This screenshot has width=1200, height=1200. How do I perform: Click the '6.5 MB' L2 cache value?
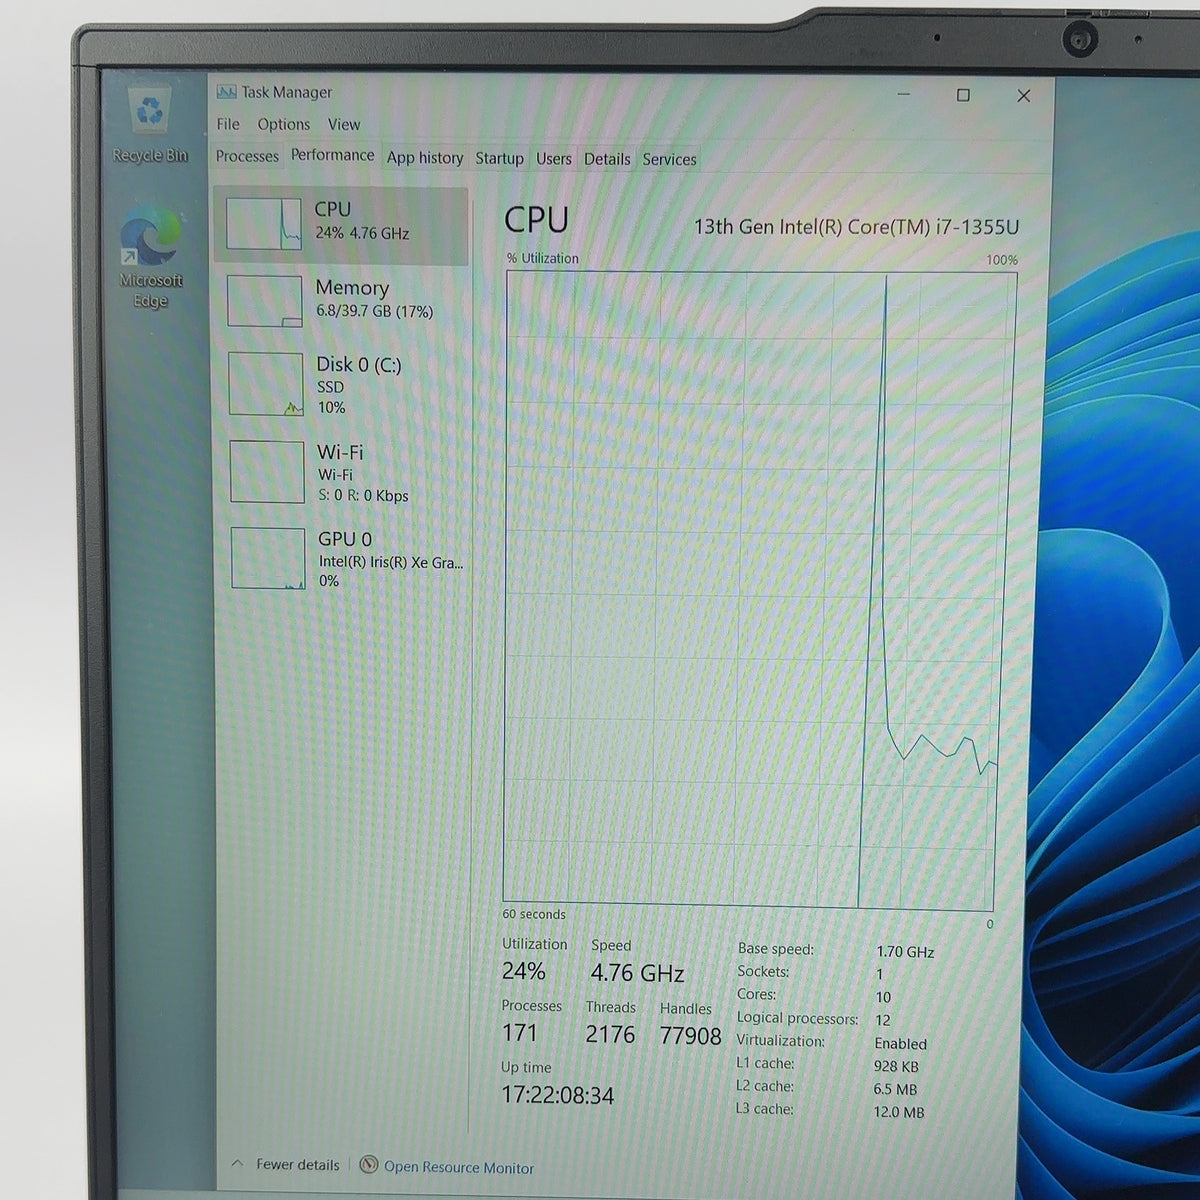pos(895,1089)
